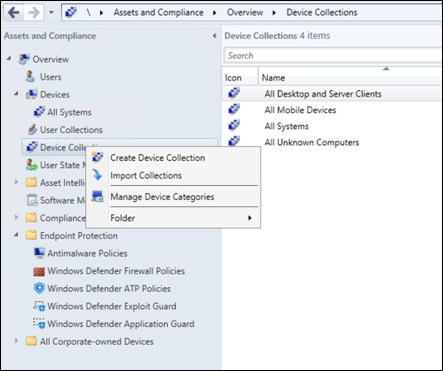Click the Device Collections breadcrumb
The image size is (443, 371).
click(322, 13)
